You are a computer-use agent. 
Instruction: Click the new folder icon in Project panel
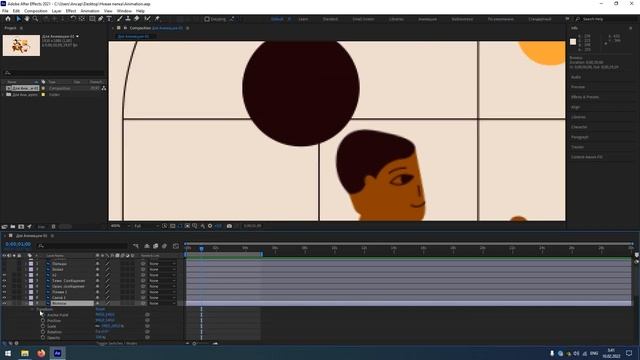point(13,227)
